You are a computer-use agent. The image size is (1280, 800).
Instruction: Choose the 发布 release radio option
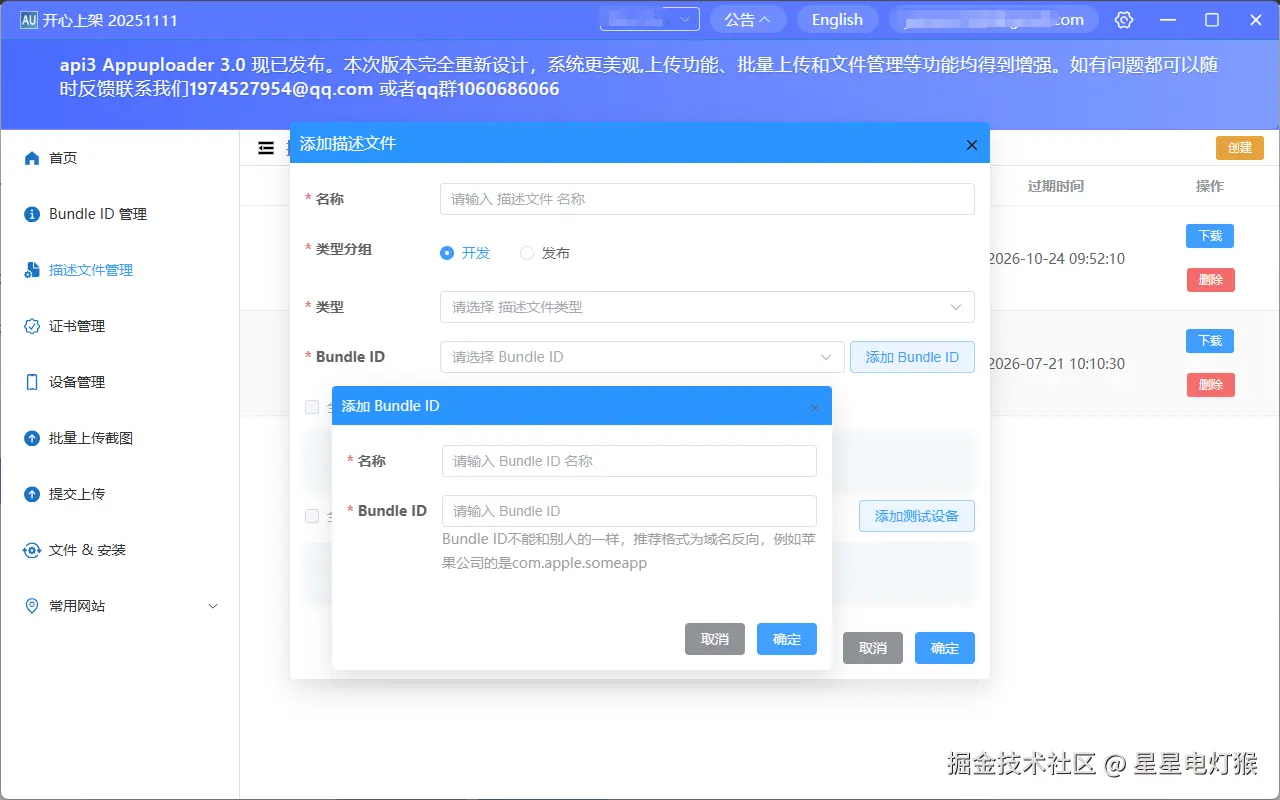tap(527, 253)
